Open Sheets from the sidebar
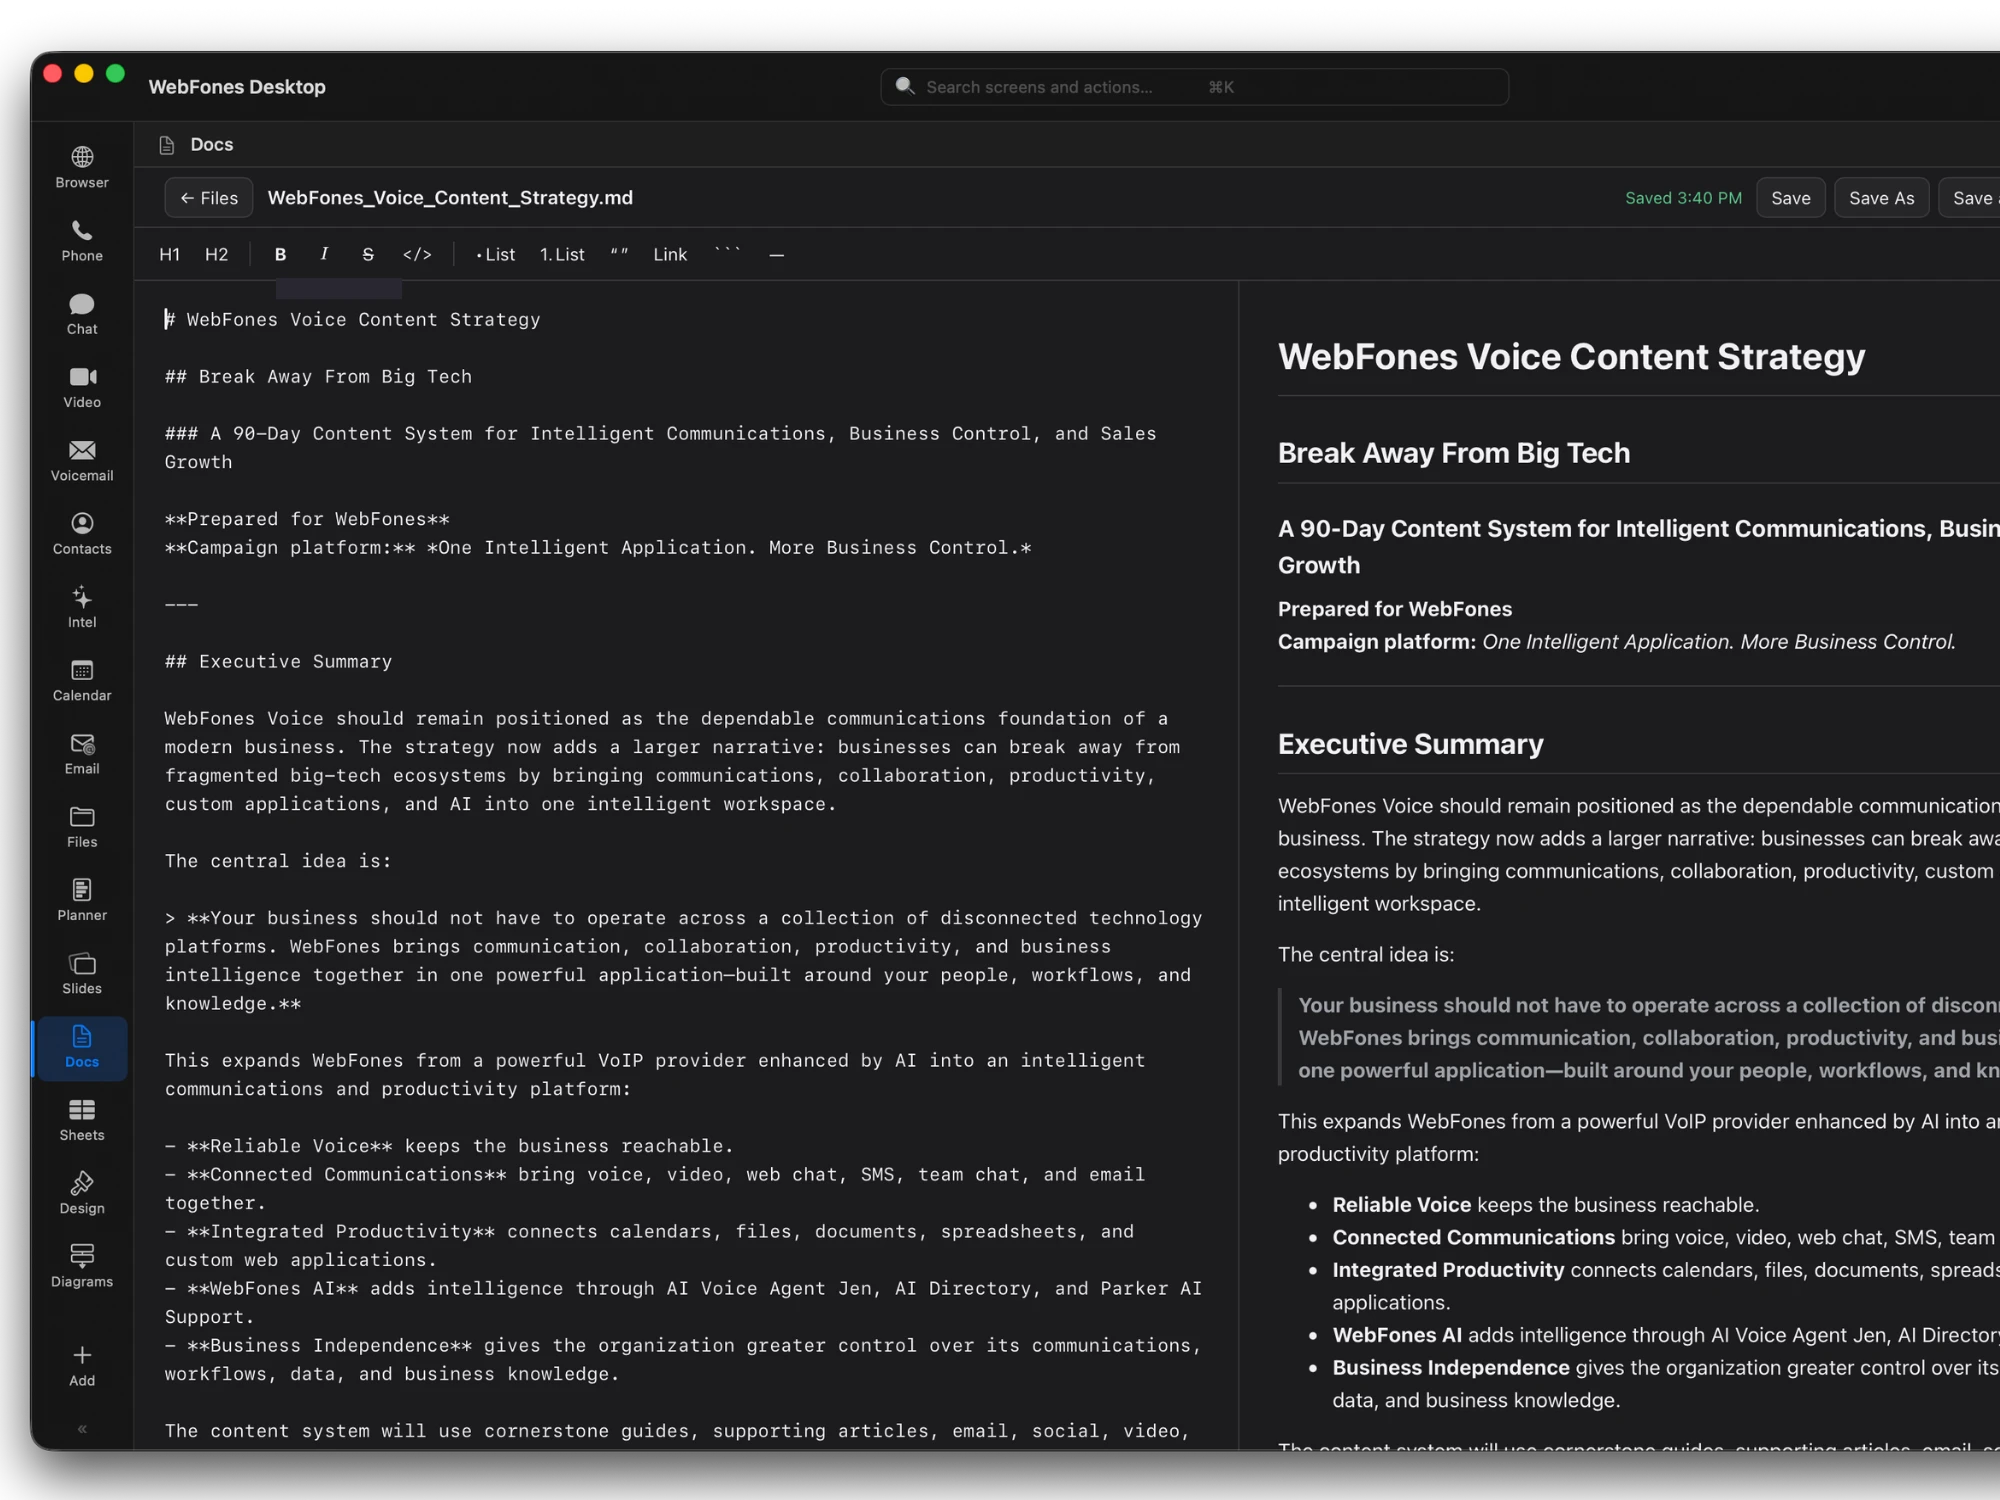The image size is (2000, 1500). pyautogui.click(x=82, y=1121)
